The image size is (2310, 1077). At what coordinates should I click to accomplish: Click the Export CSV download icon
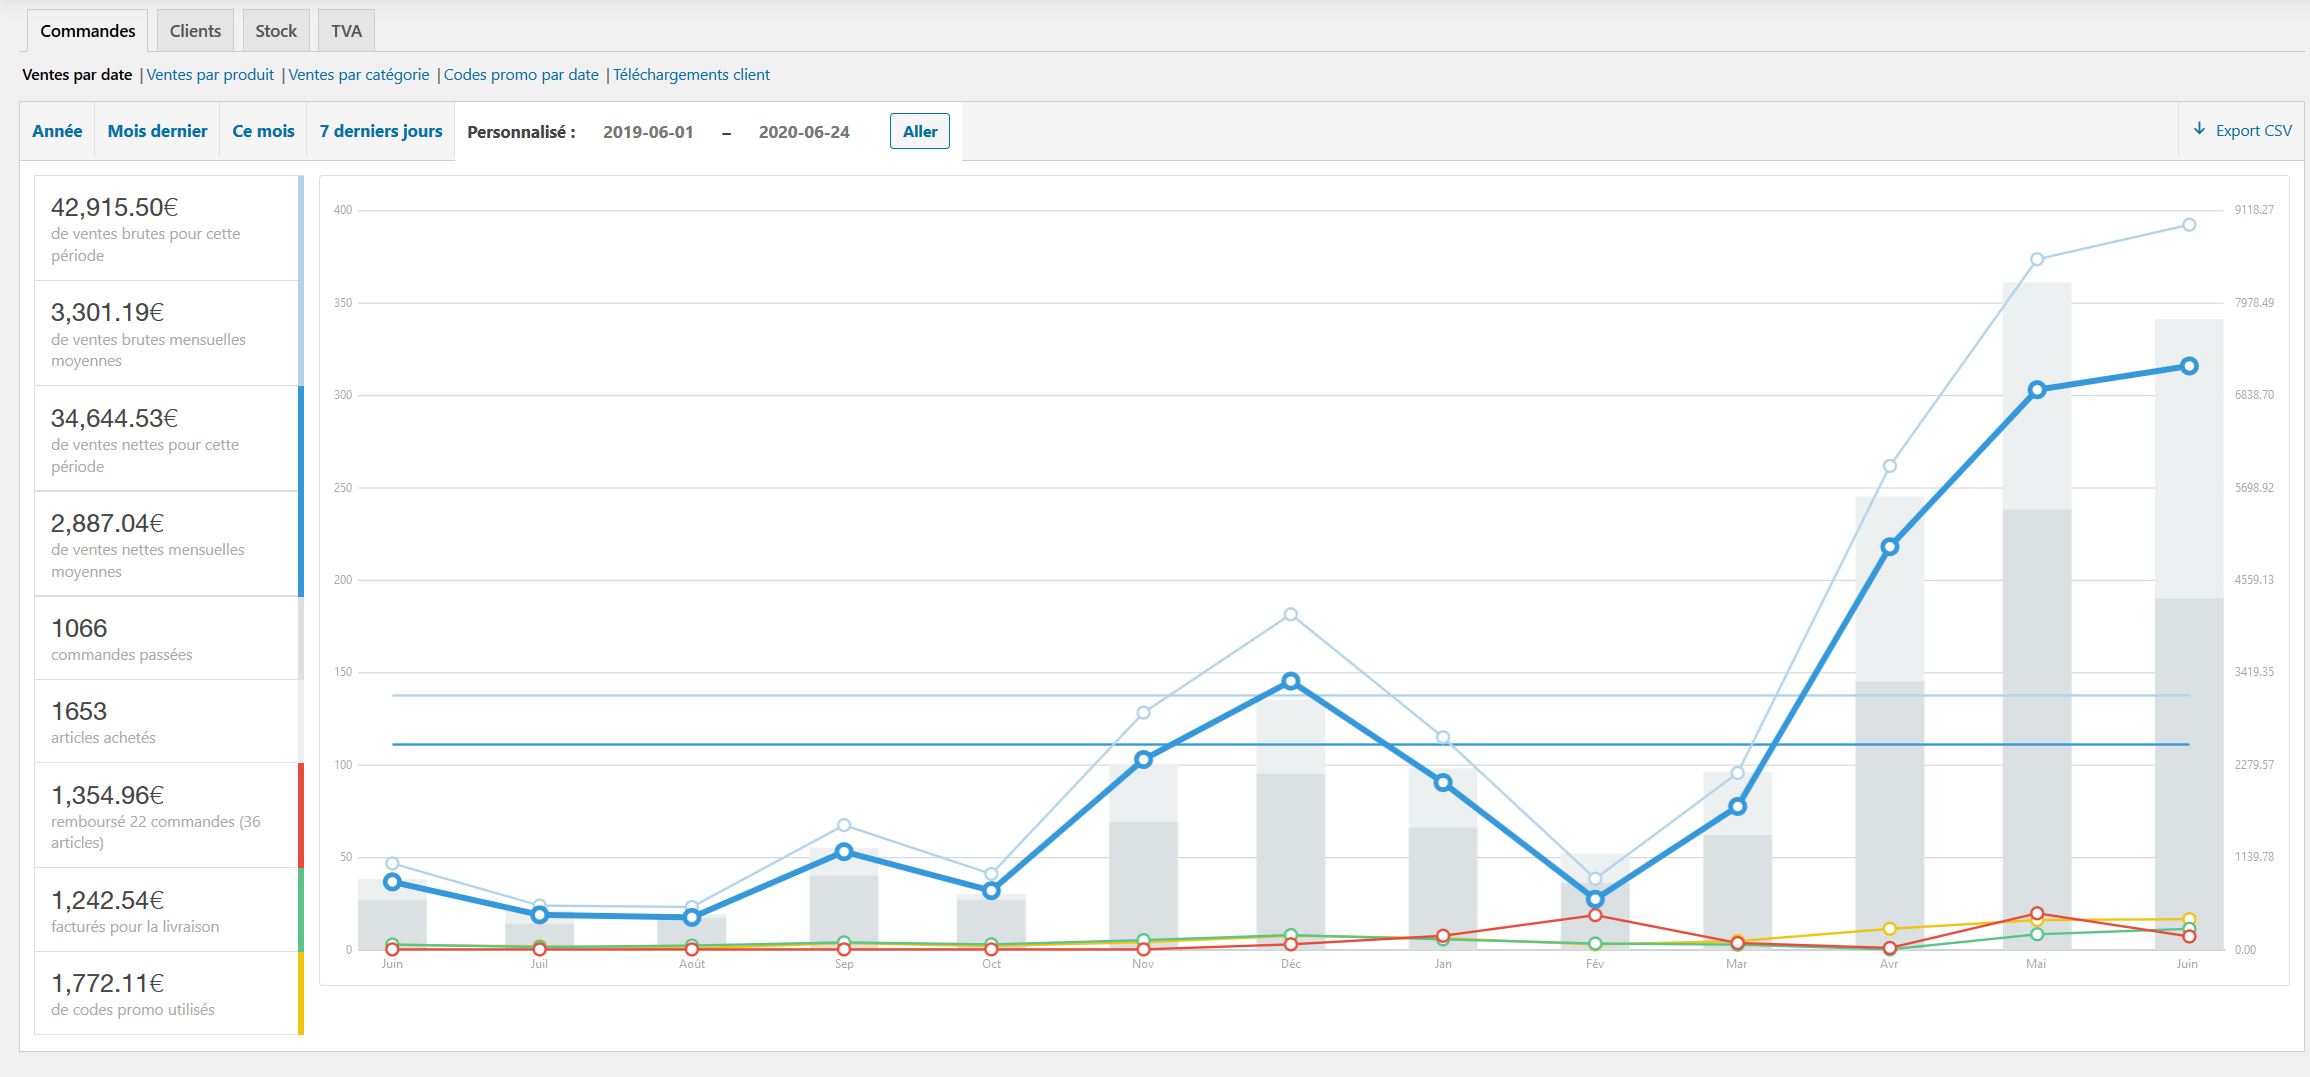tap(2199, 130)
